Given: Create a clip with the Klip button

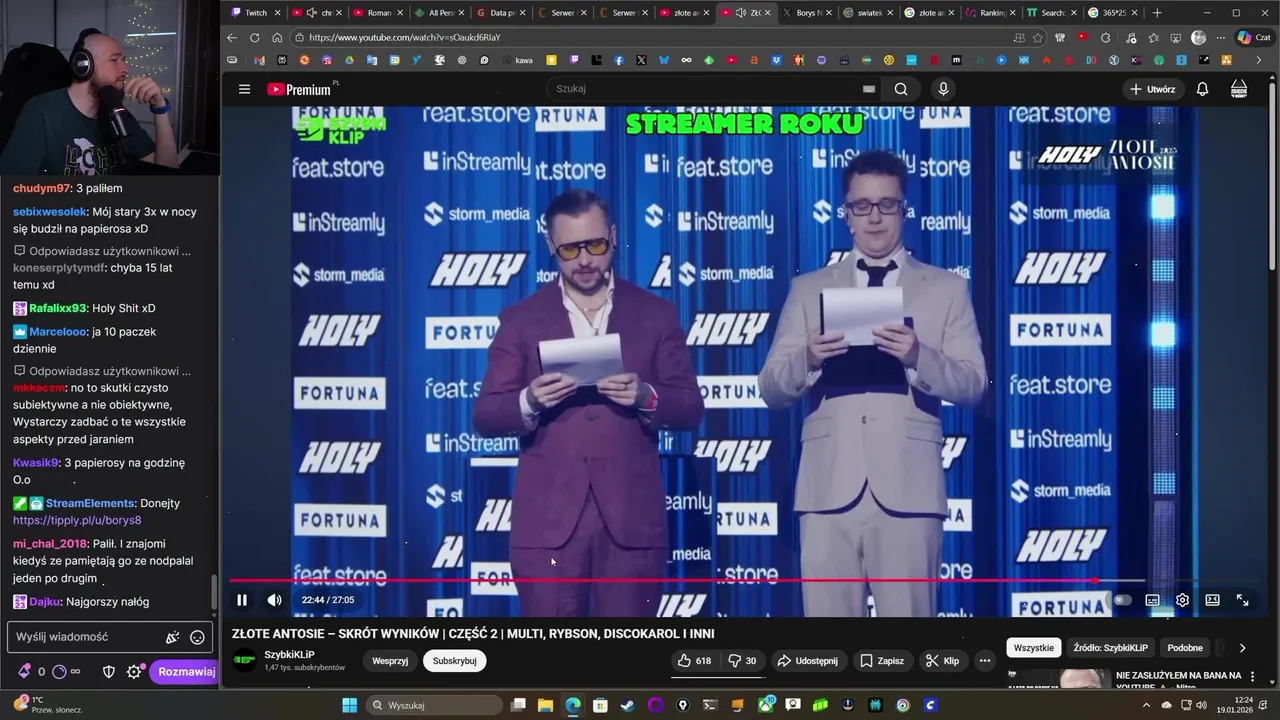Looking at the screenshot, I should coord(942,661).
